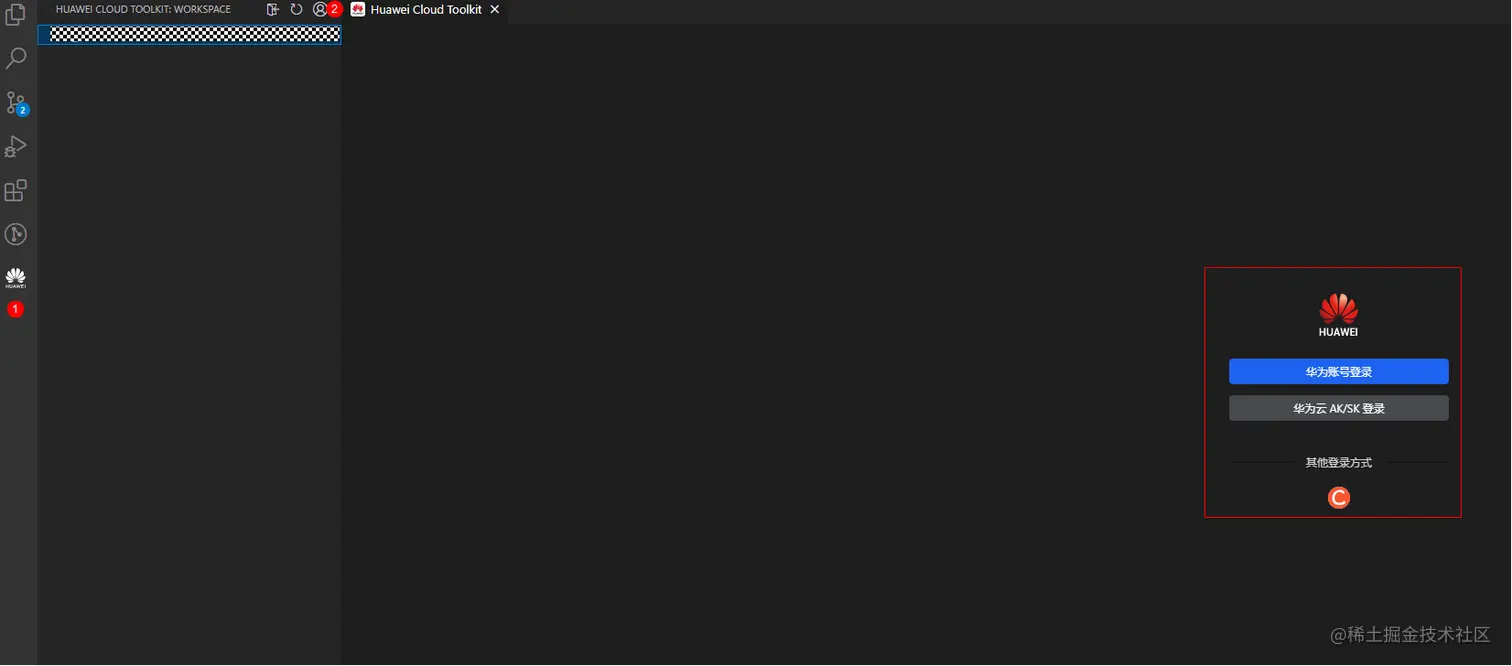
Task: Open the Source Control view
Action: [x=16, y=103]
